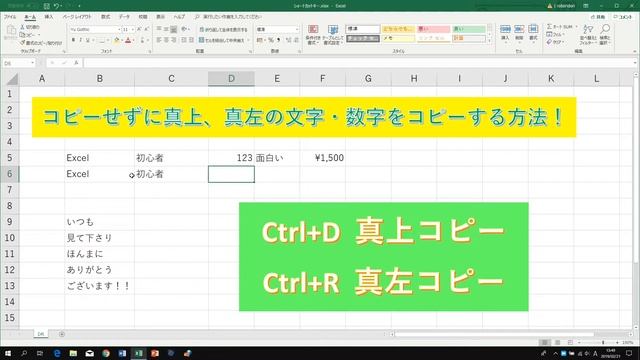Open the number format dropdown
Viewport: 640px width, 360px height.
point(297,29)
